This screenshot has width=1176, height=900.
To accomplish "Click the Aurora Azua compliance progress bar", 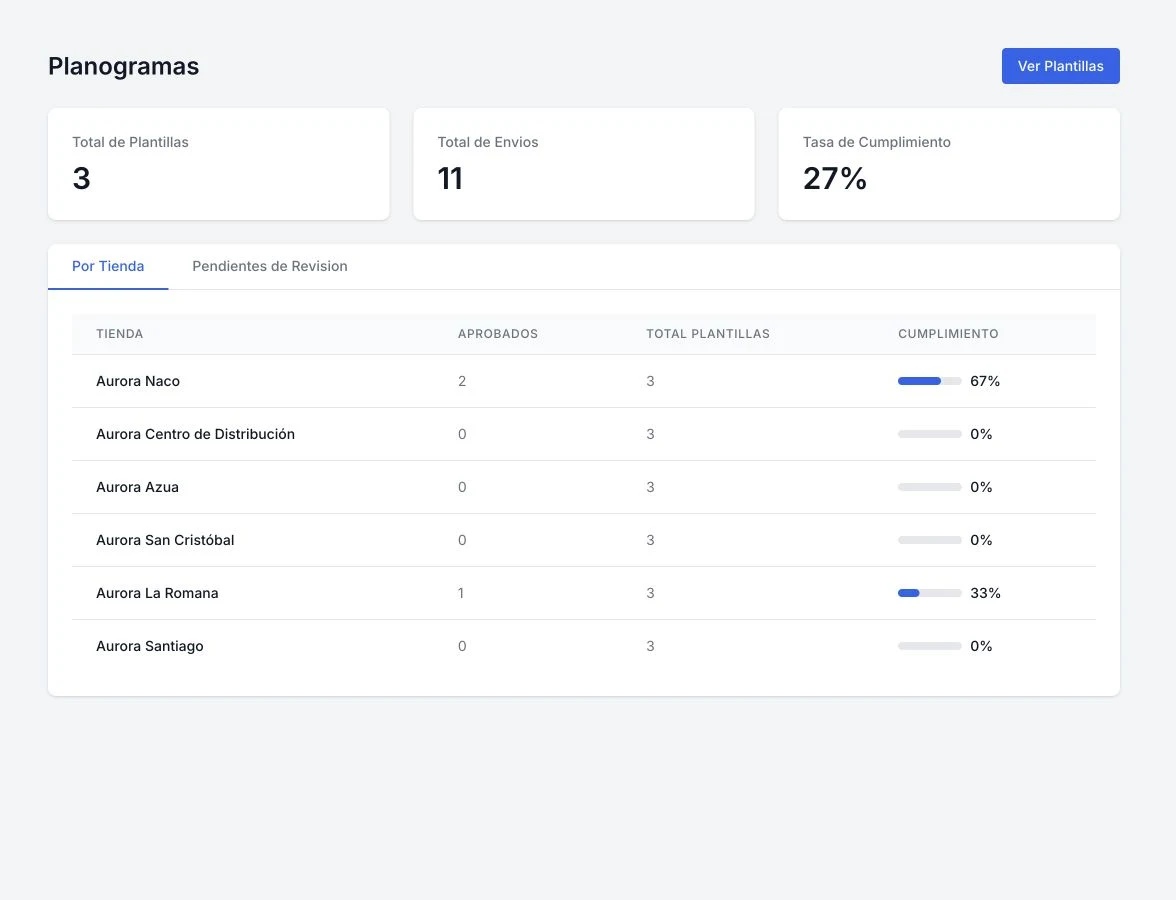I will pos(929,488).
